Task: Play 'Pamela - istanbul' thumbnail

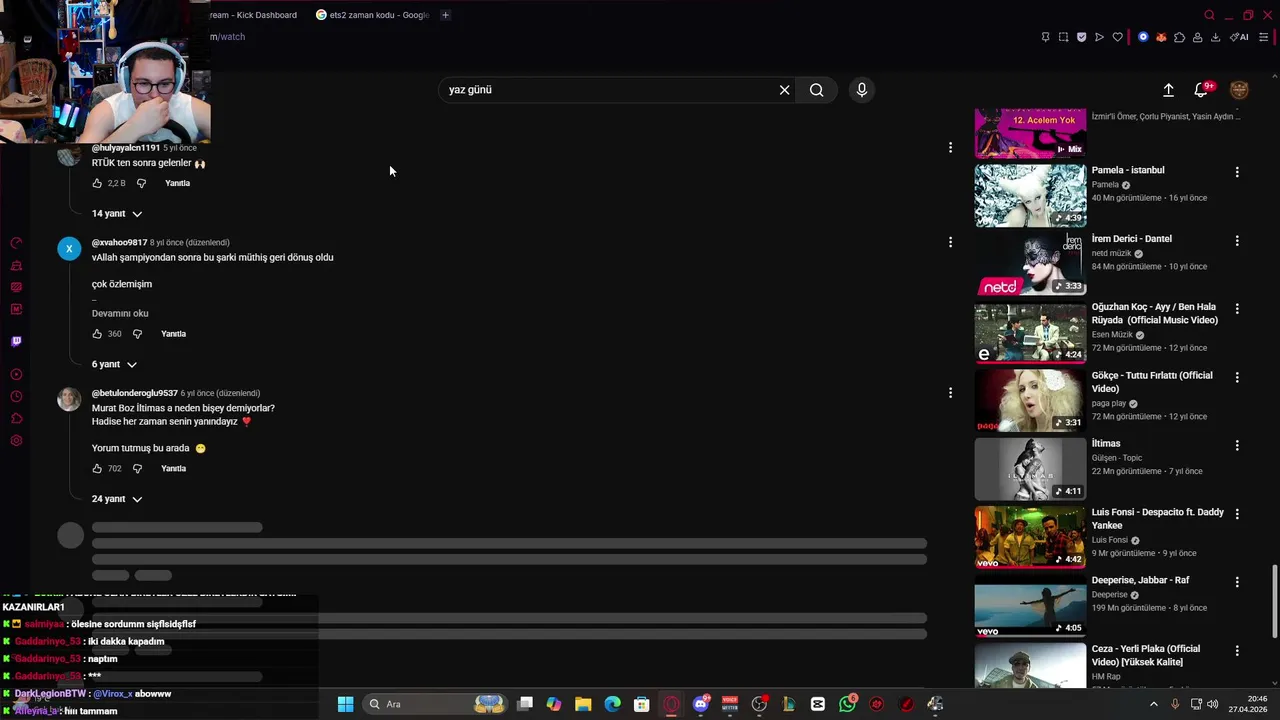Action: pos(1030,196)
